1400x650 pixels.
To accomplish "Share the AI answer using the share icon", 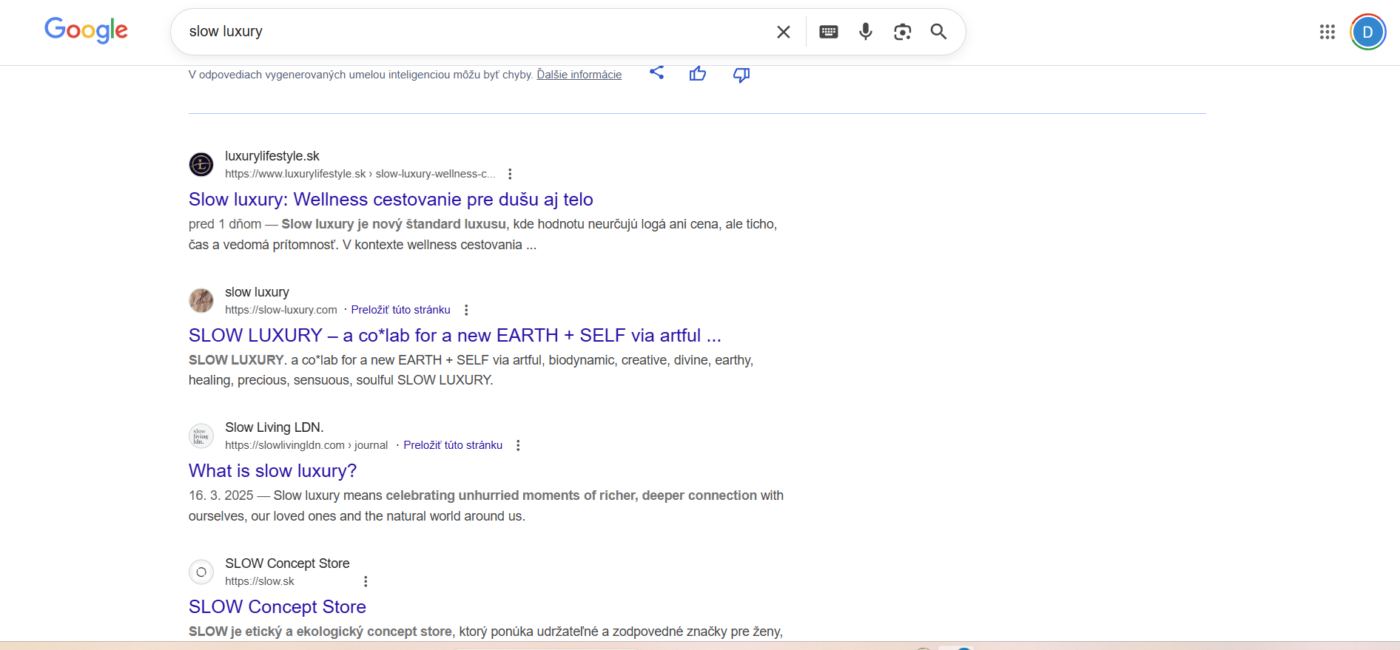I will click(657, 73).
